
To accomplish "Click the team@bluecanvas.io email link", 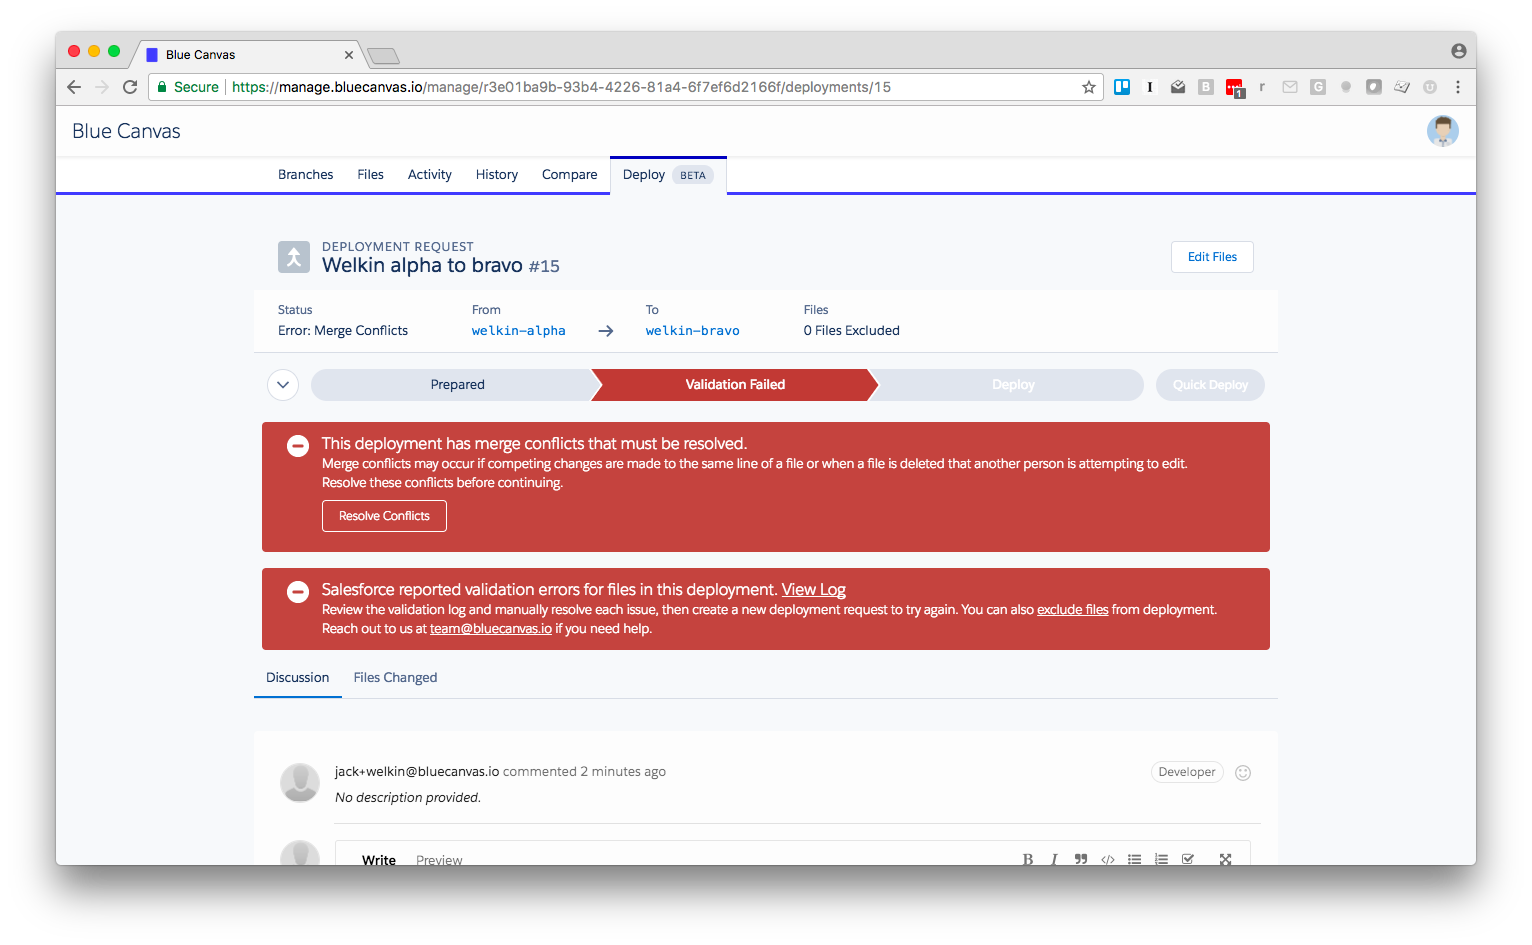I will pos(491,629).
